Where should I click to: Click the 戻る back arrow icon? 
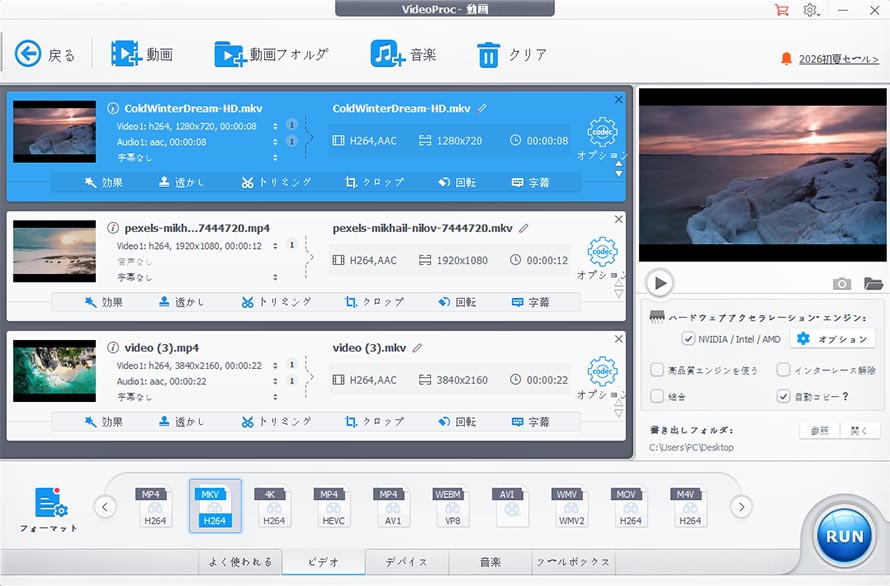click(x=28, y=54)
